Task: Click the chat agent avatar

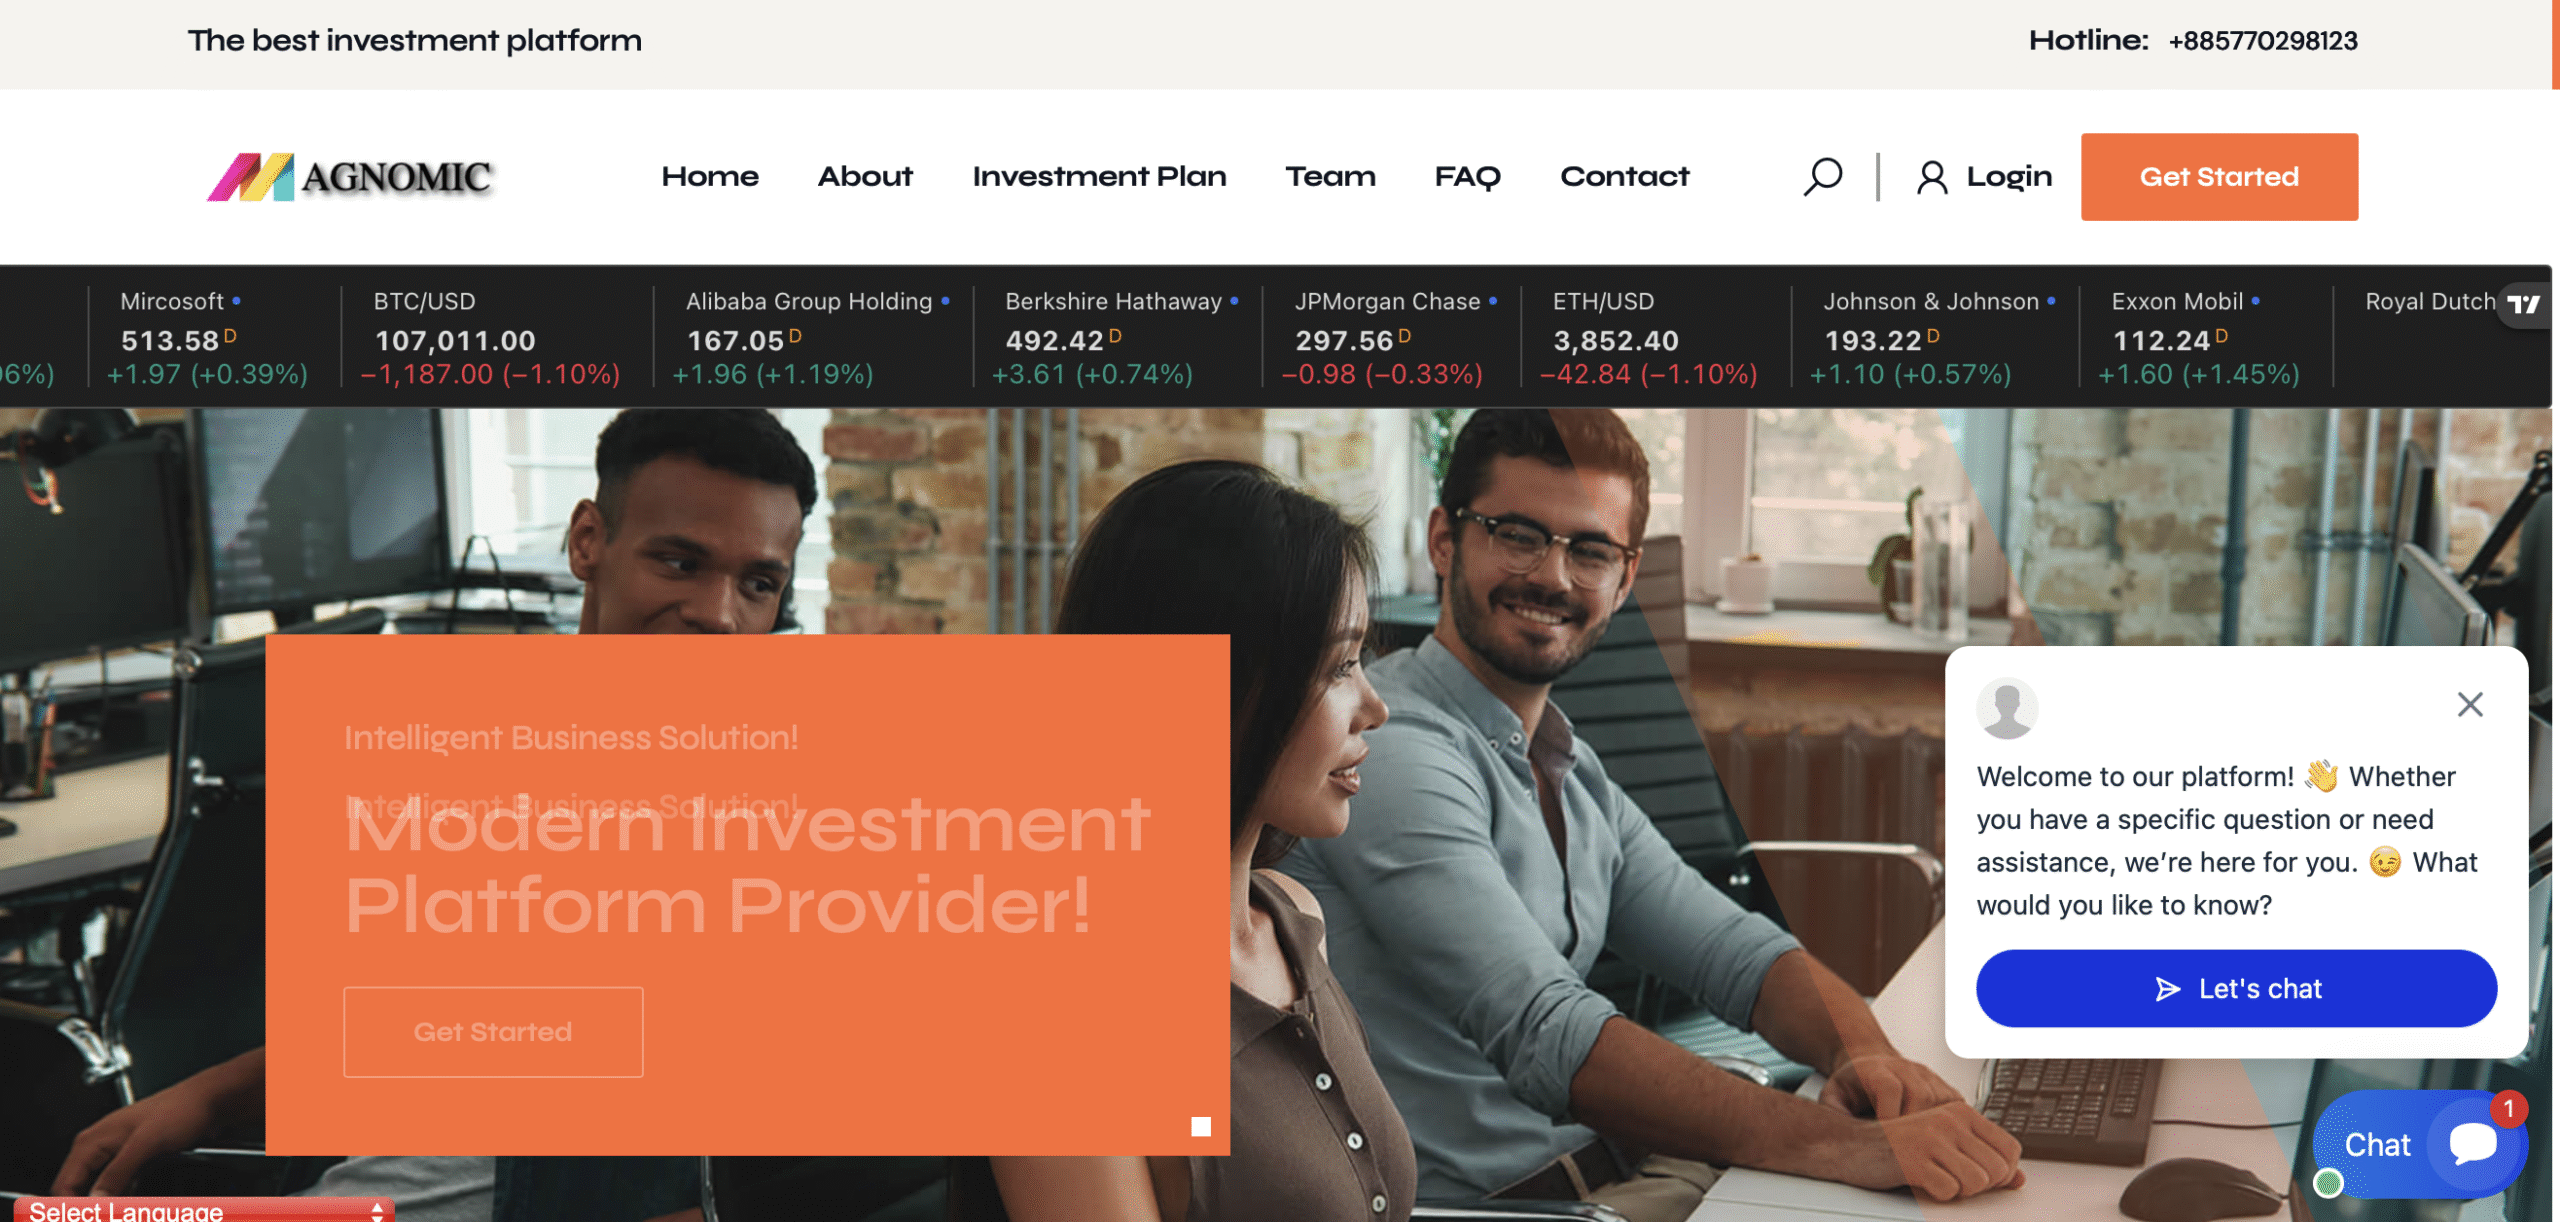Action: pos(2006,708)
